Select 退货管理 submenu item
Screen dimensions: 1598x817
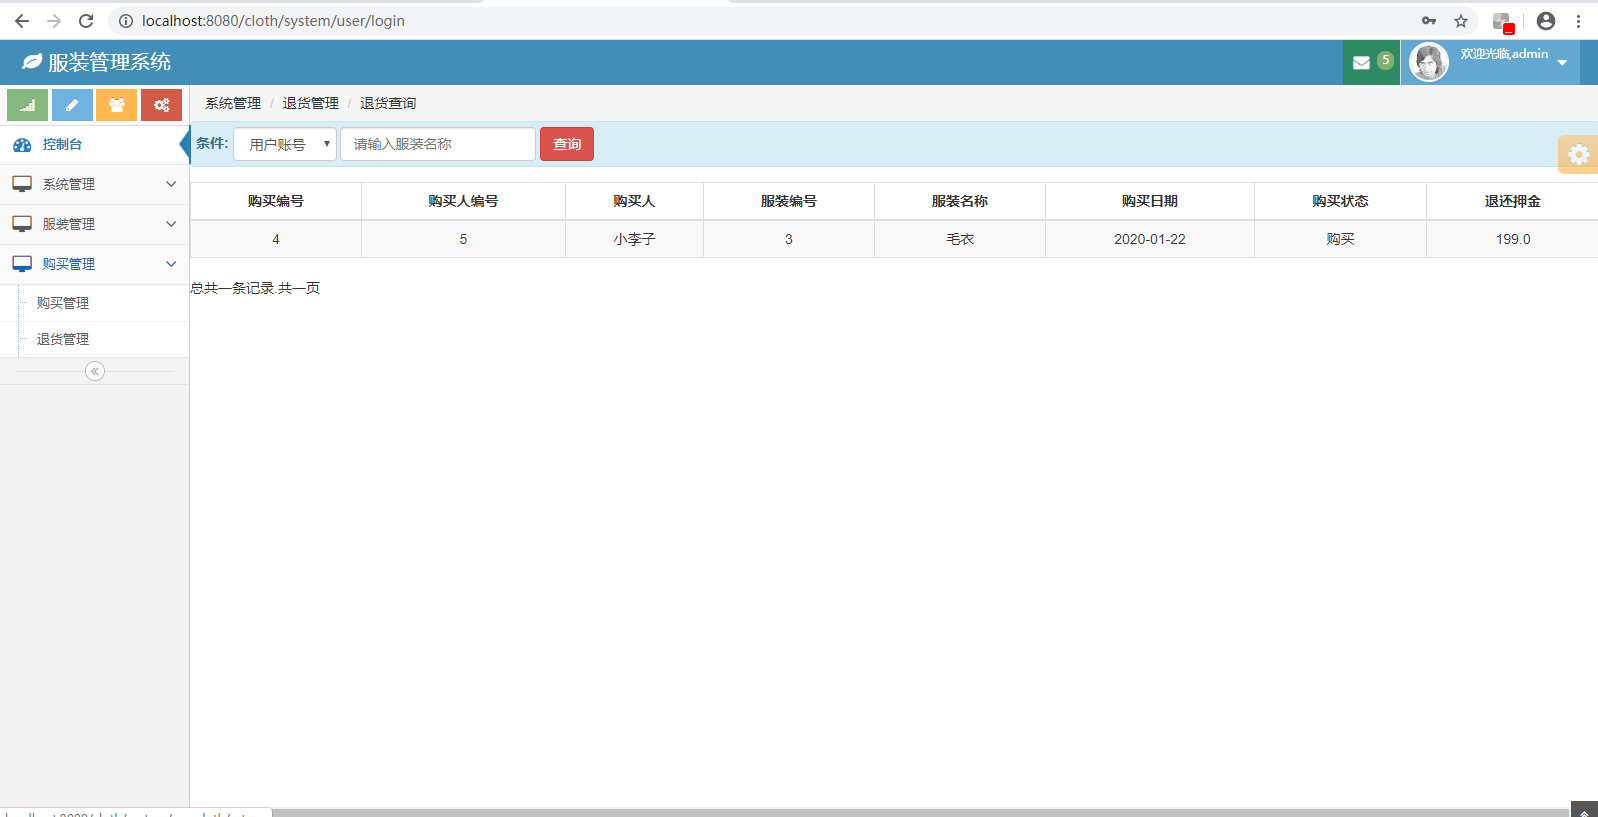(63, 339)
